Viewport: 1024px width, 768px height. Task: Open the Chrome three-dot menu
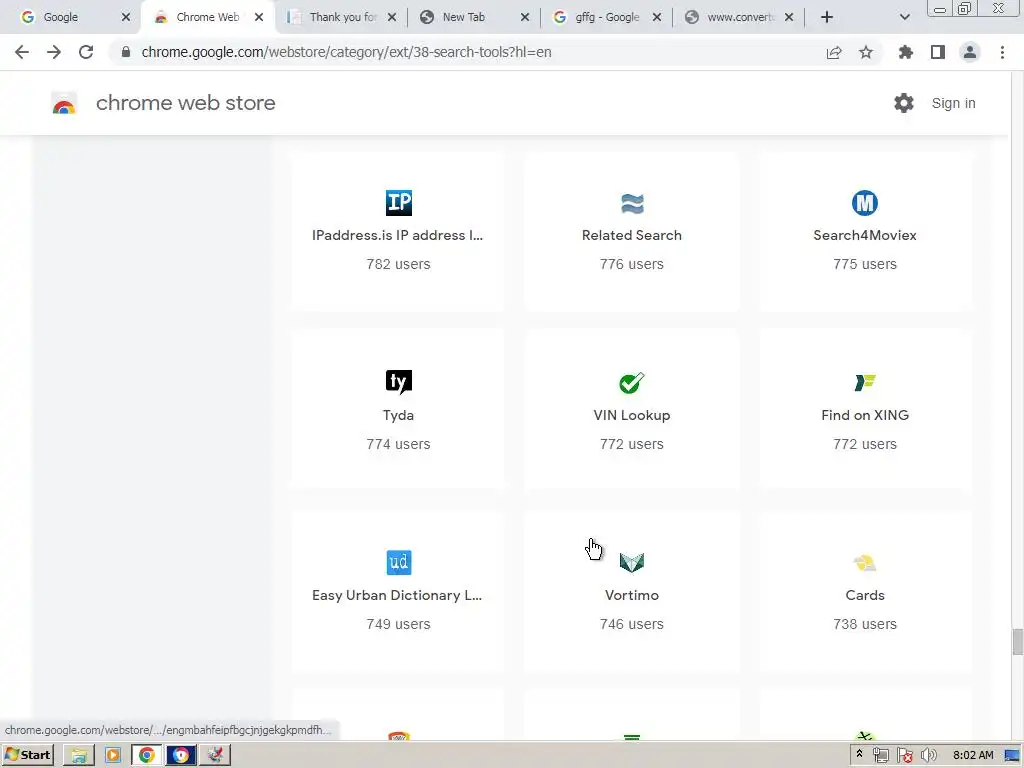click(1002, 52)
